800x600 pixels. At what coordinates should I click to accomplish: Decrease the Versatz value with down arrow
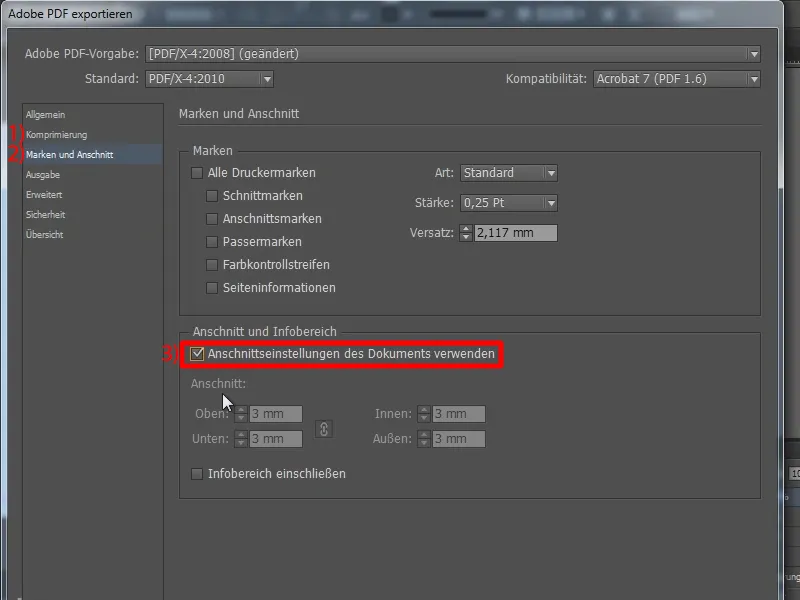[x=465, y=237]
